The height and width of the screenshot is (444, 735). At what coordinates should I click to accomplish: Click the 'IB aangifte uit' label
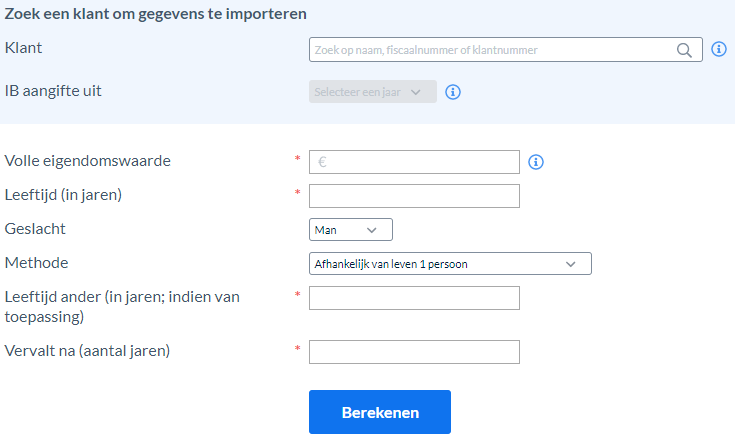[53, 91]
